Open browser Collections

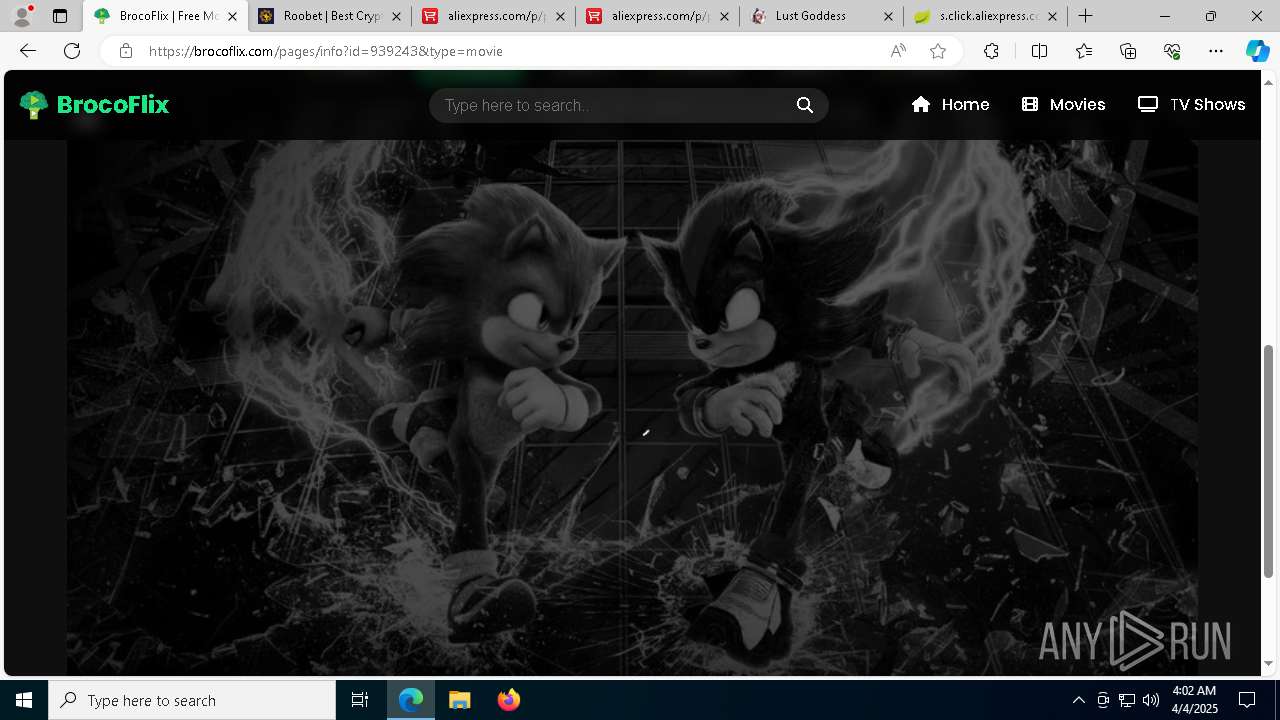coord(1128,51)
